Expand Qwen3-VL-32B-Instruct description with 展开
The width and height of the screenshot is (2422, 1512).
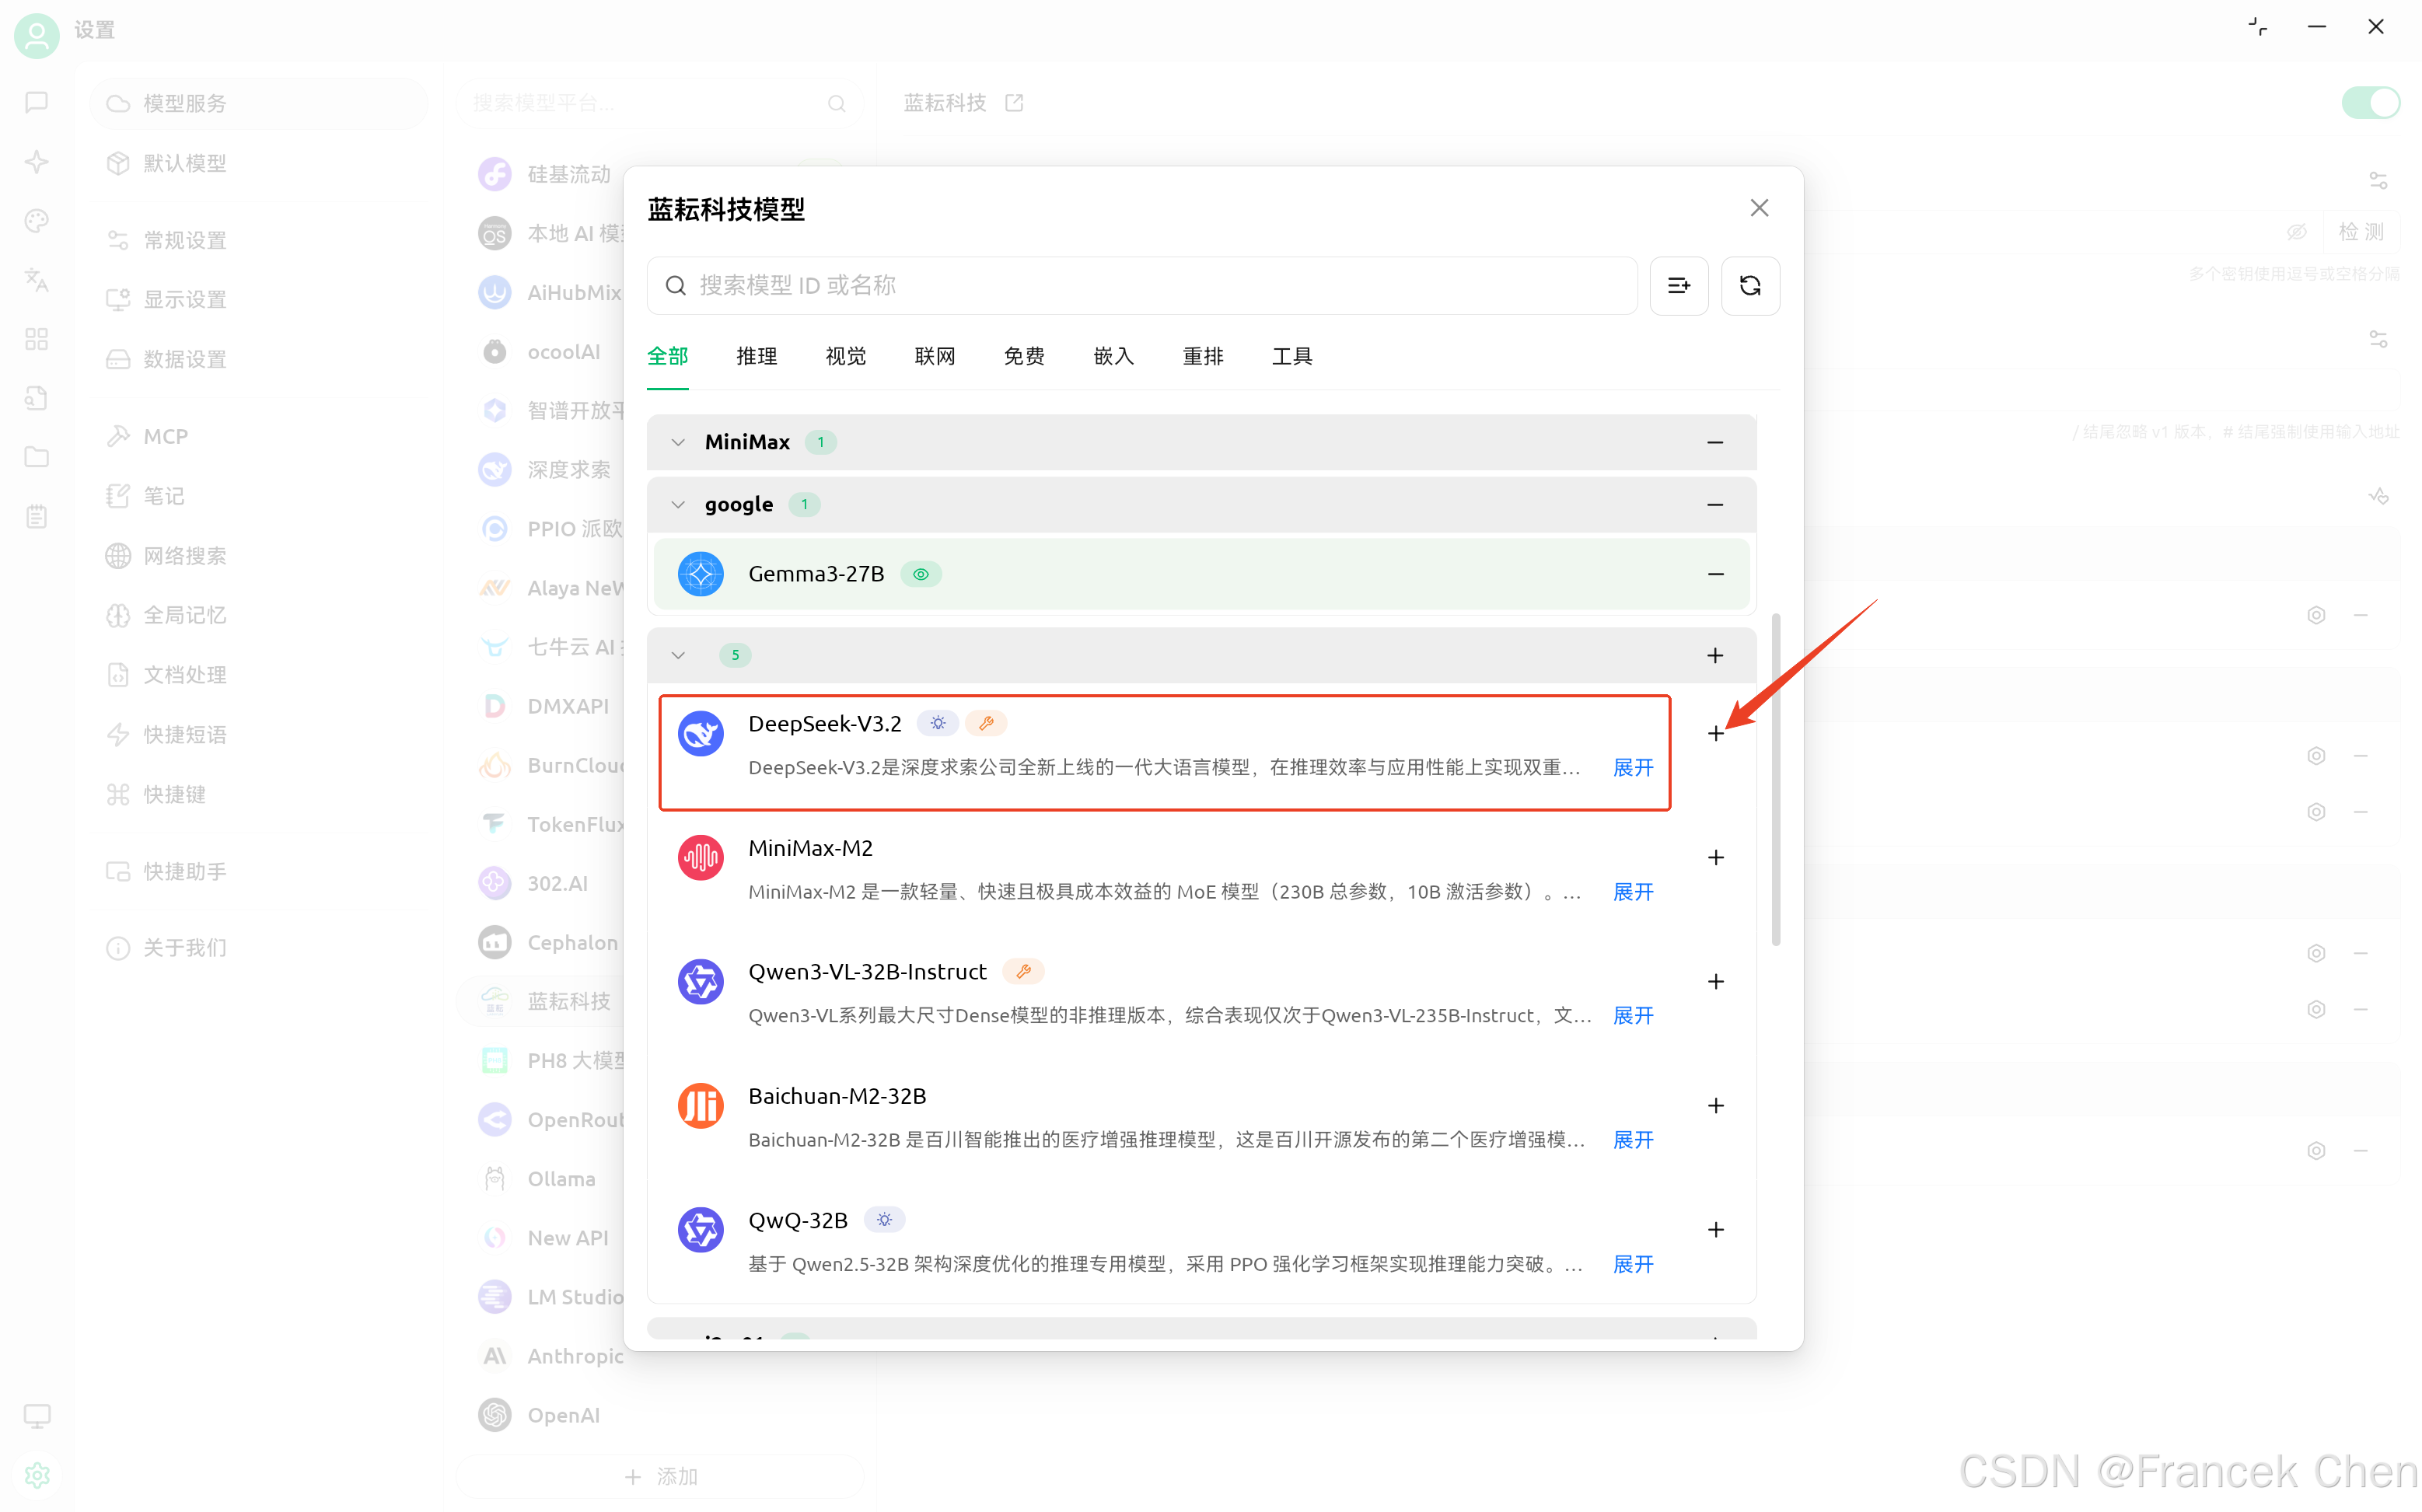1633,1016
